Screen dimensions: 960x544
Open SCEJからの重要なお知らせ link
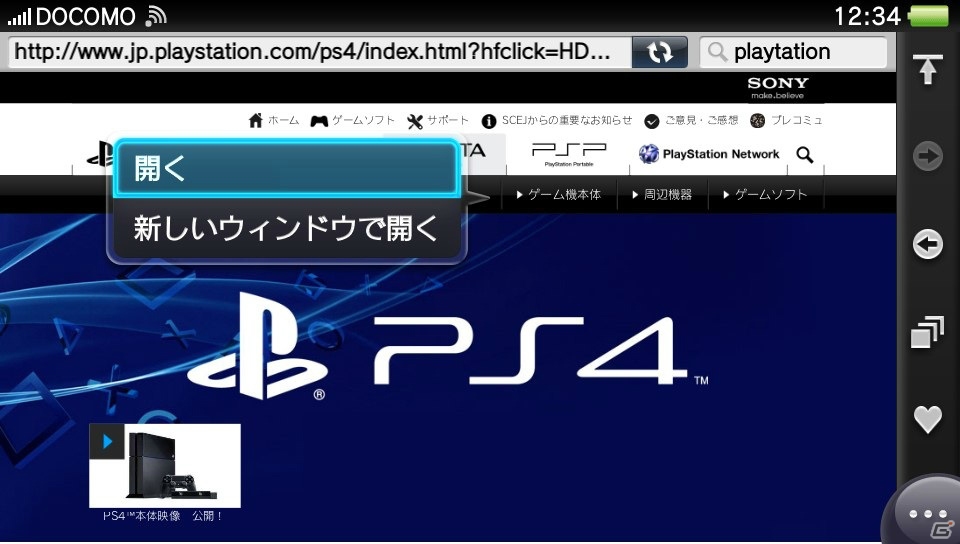557,121
